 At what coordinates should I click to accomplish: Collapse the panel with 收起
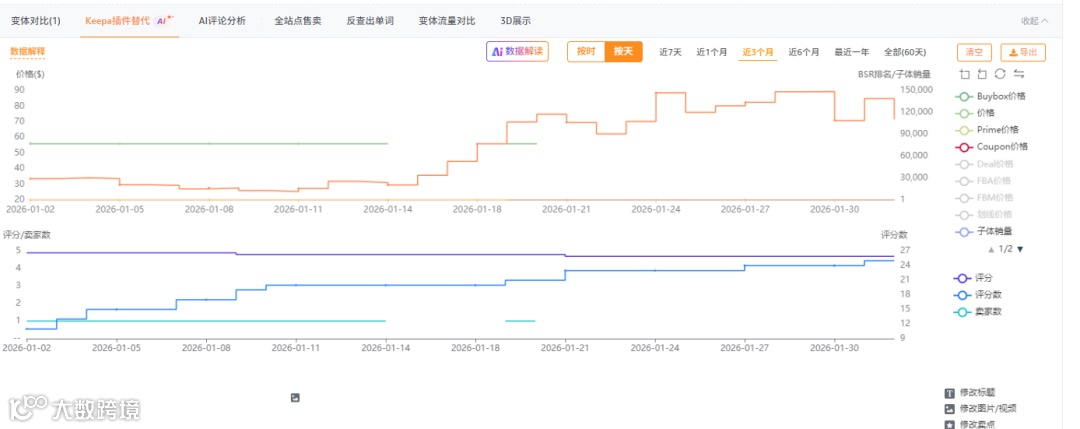coord(1035,21)
